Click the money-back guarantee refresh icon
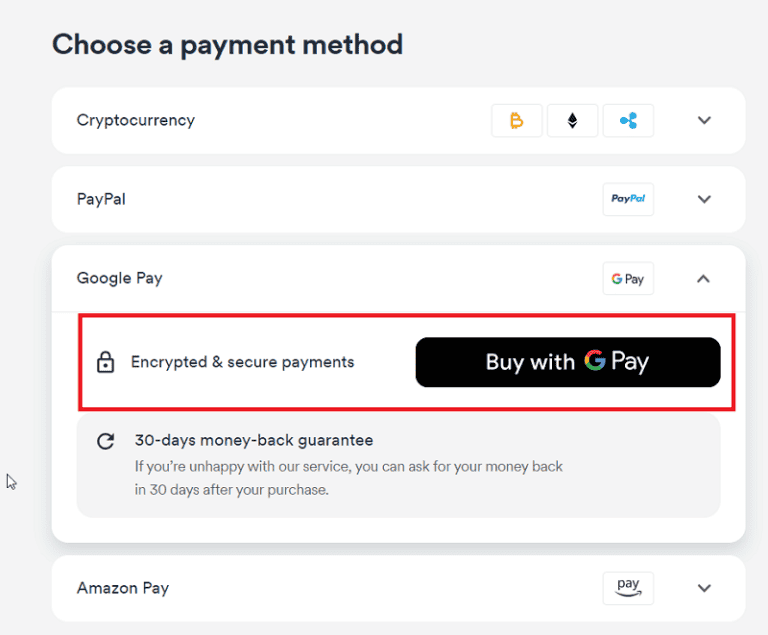Viewport: 768px width, 635px height. point(105,441)
